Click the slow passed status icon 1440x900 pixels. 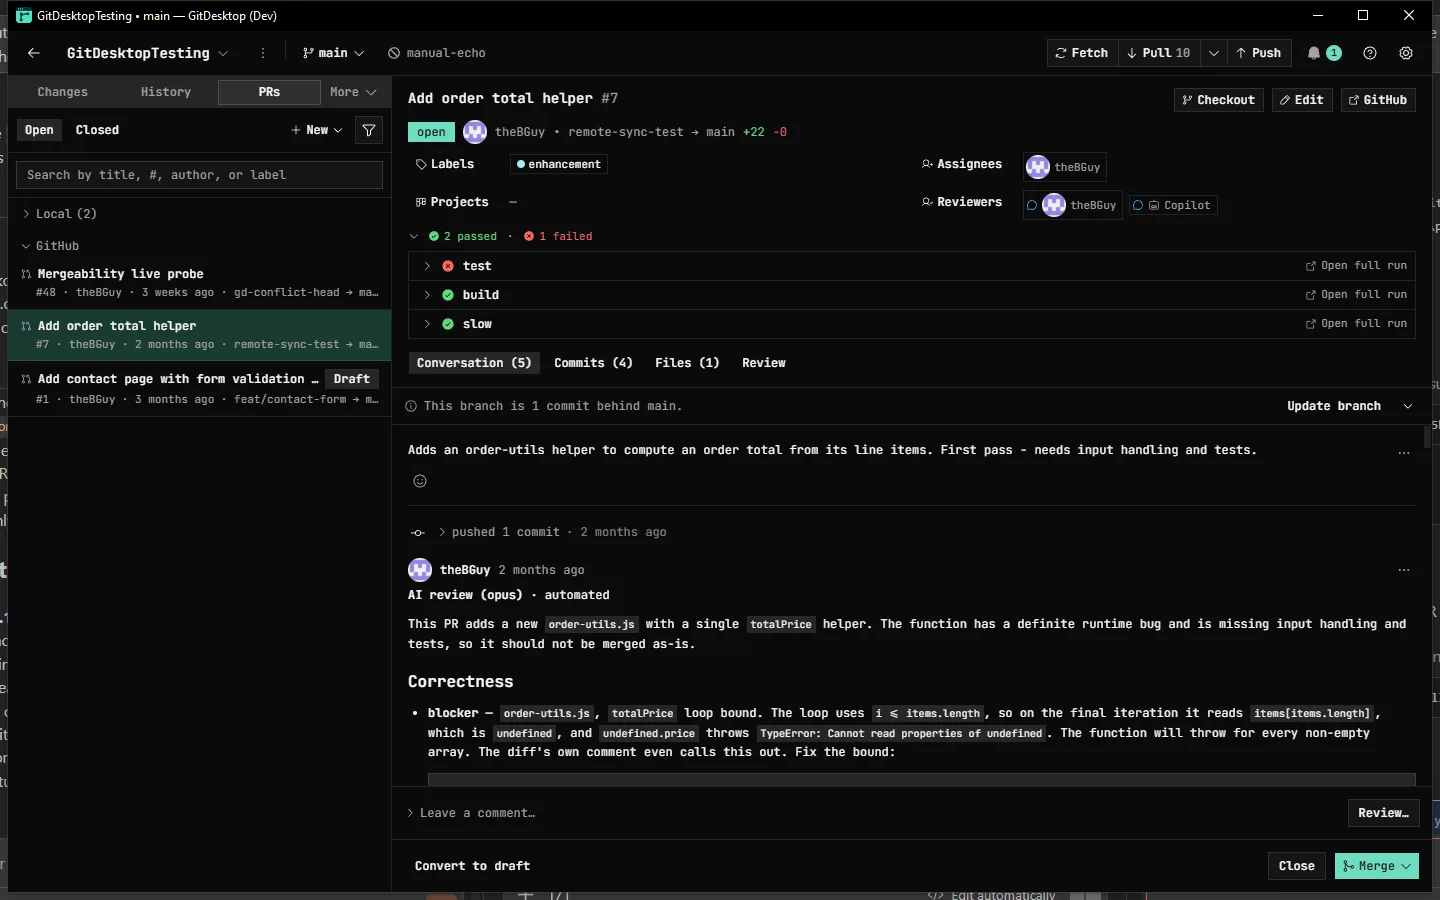(x=448, y=324)
